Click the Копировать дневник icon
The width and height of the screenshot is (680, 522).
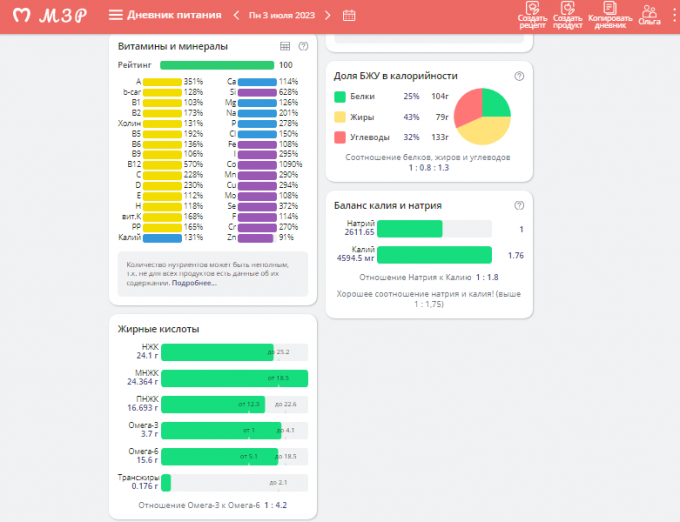609,15
